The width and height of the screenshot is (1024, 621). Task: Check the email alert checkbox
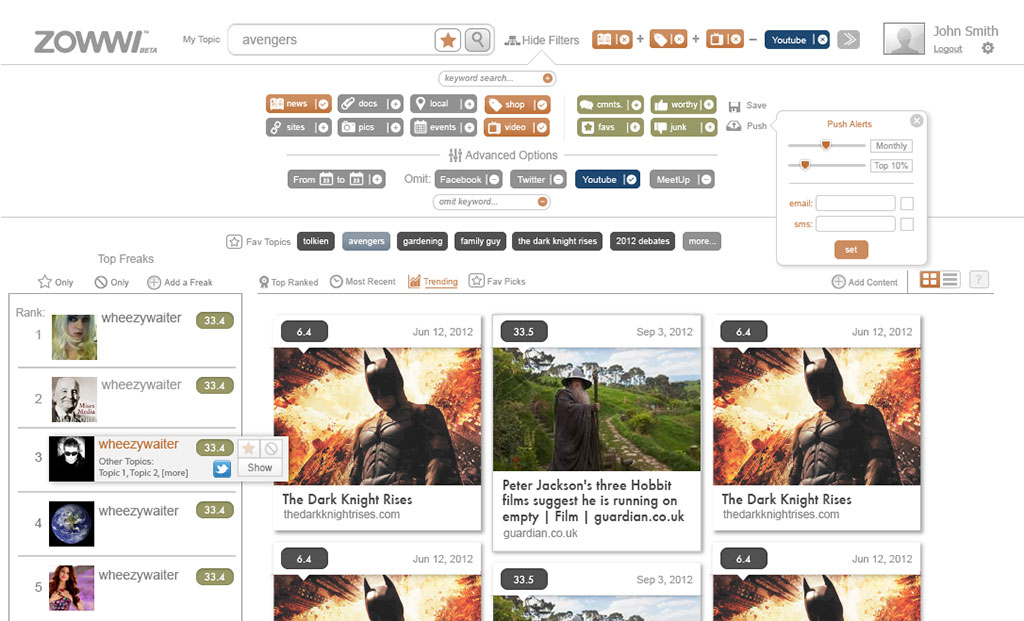tap(907, 204)
